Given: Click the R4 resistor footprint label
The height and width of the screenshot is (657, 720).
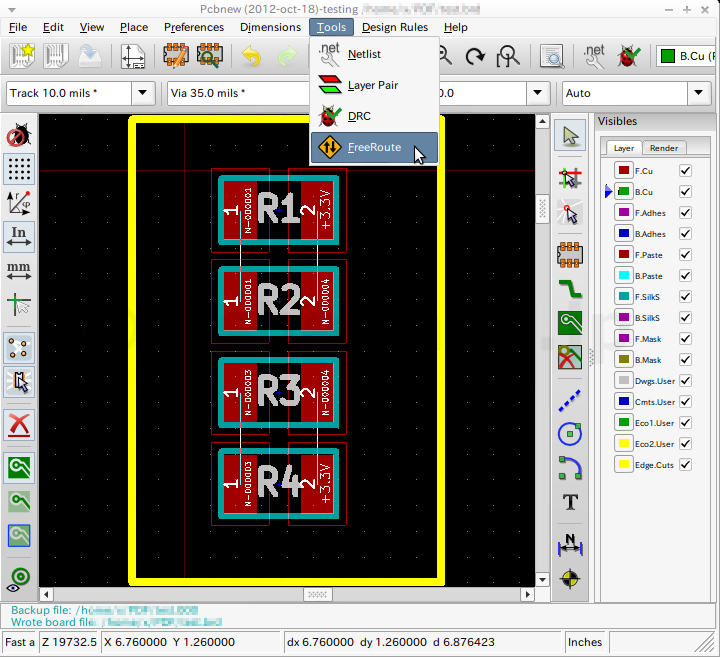Looking at the screenshot, I should coord(278,481).
